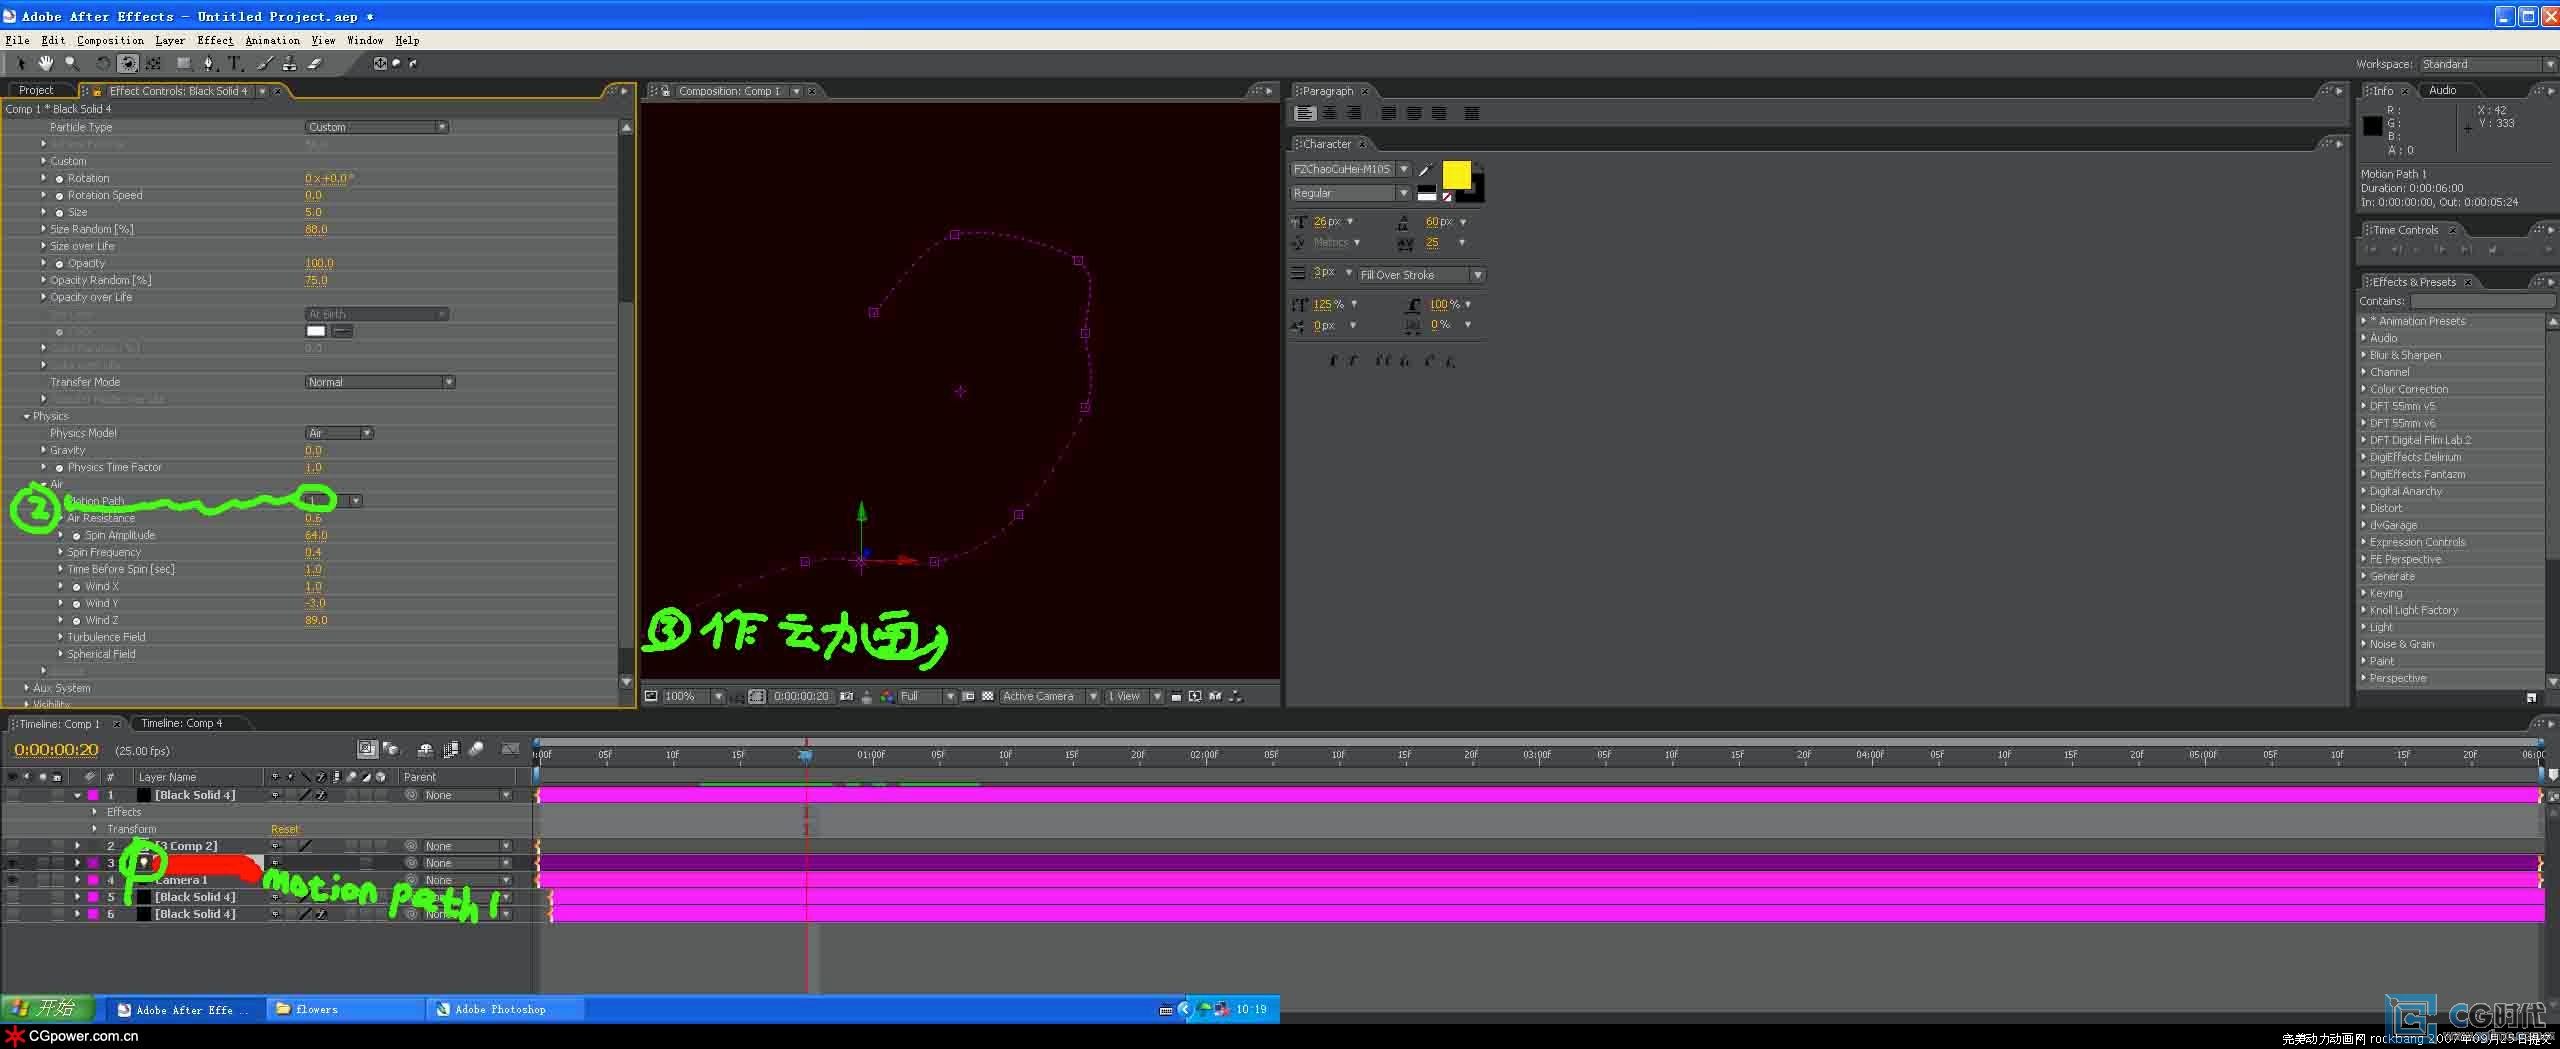Image resolution: width=2560 pixels, height=1049 pixels.
Task: Toggle visibility eye of Camera 1 layer
Action: (13, 880)
